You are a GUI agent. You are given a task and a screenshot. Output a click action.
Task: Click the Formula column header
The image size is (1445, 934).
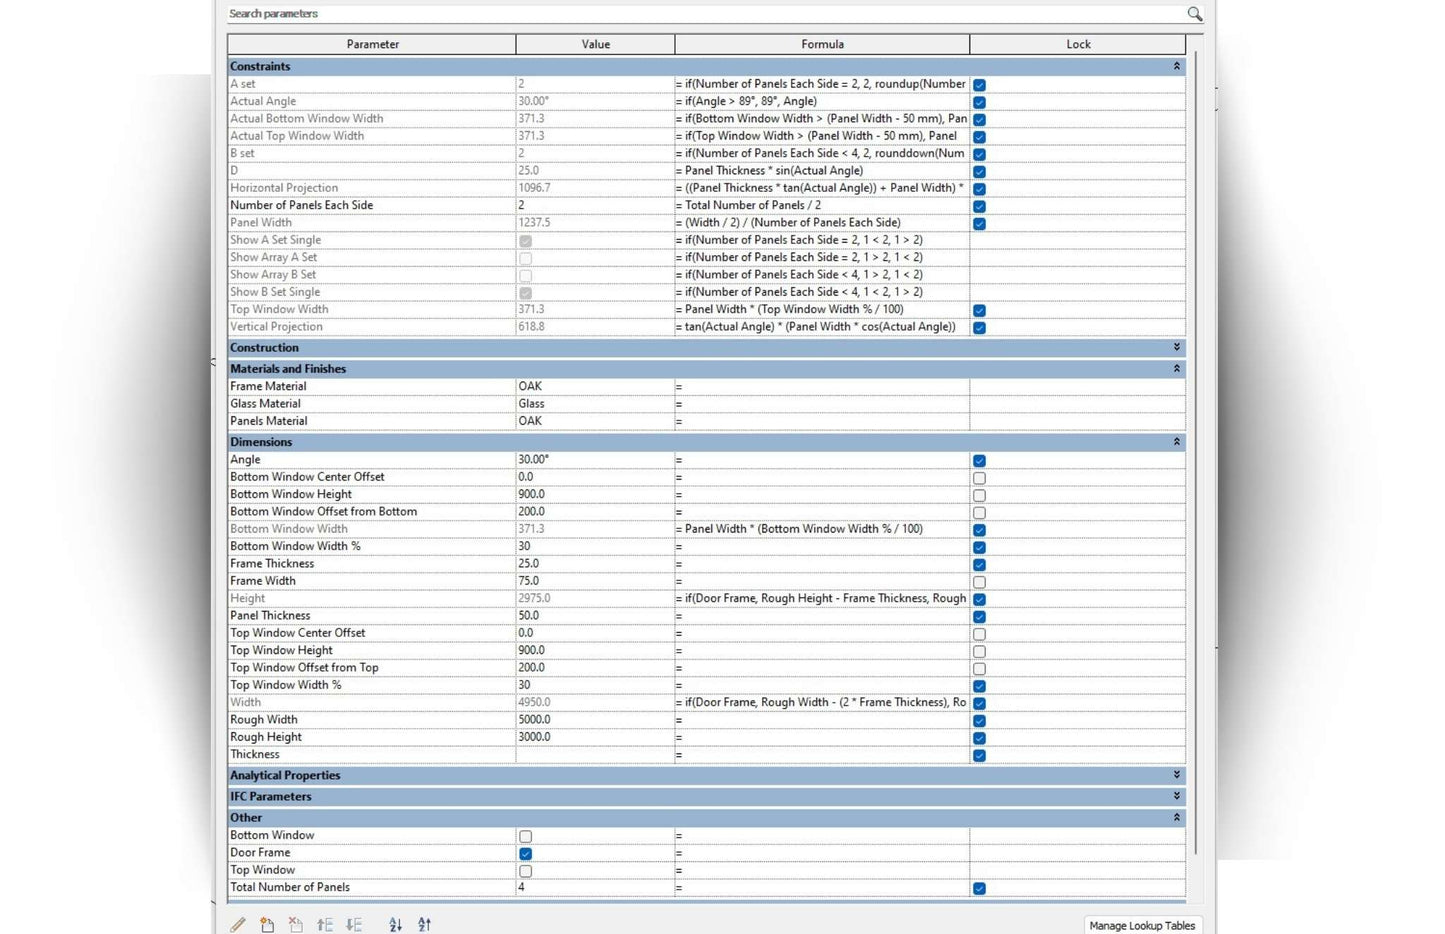coord(822,44)
